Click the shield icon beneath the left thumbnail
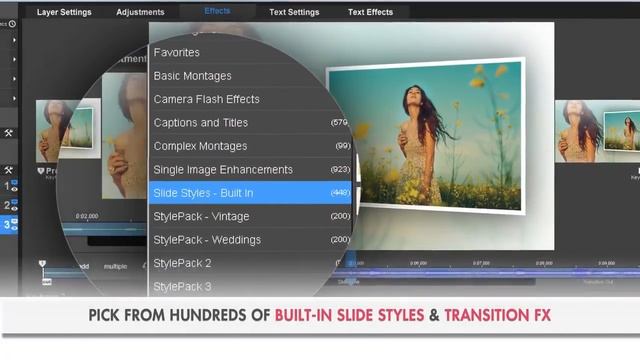The height and width of the screenshot is (360, 640). coord(41,171)
